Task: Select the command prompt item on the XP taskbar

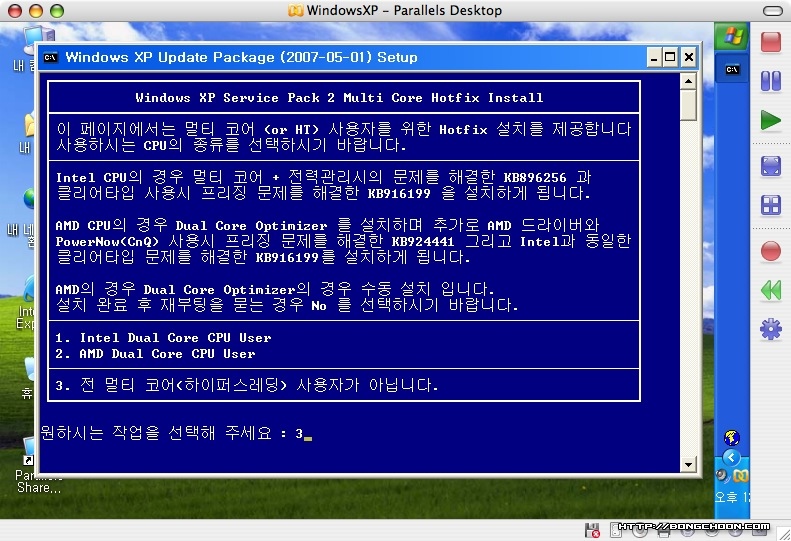Action: 732,70
